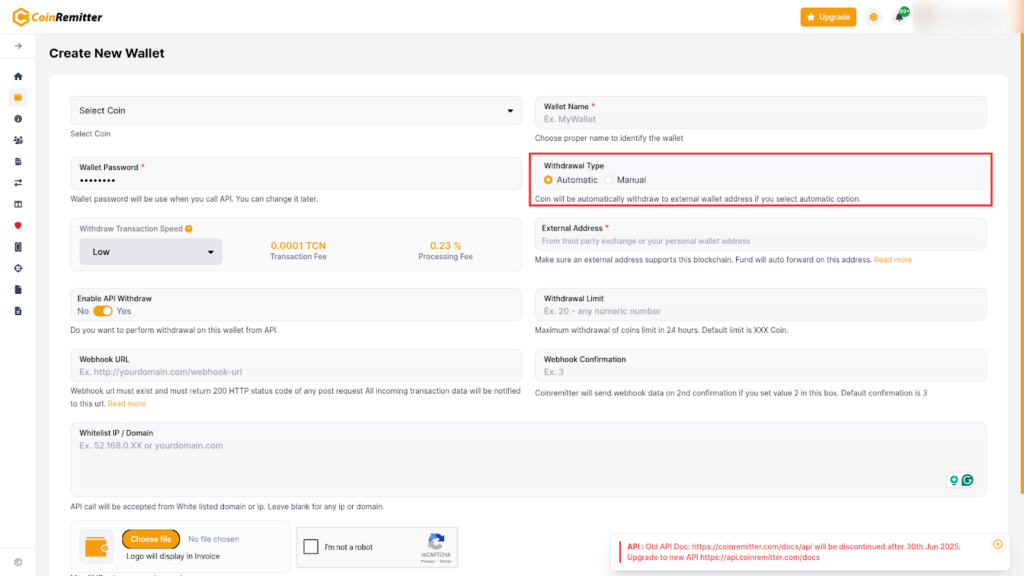Click the swap arrows icon in sidebar
This screenshot has width=1024, height=576.
18,183
